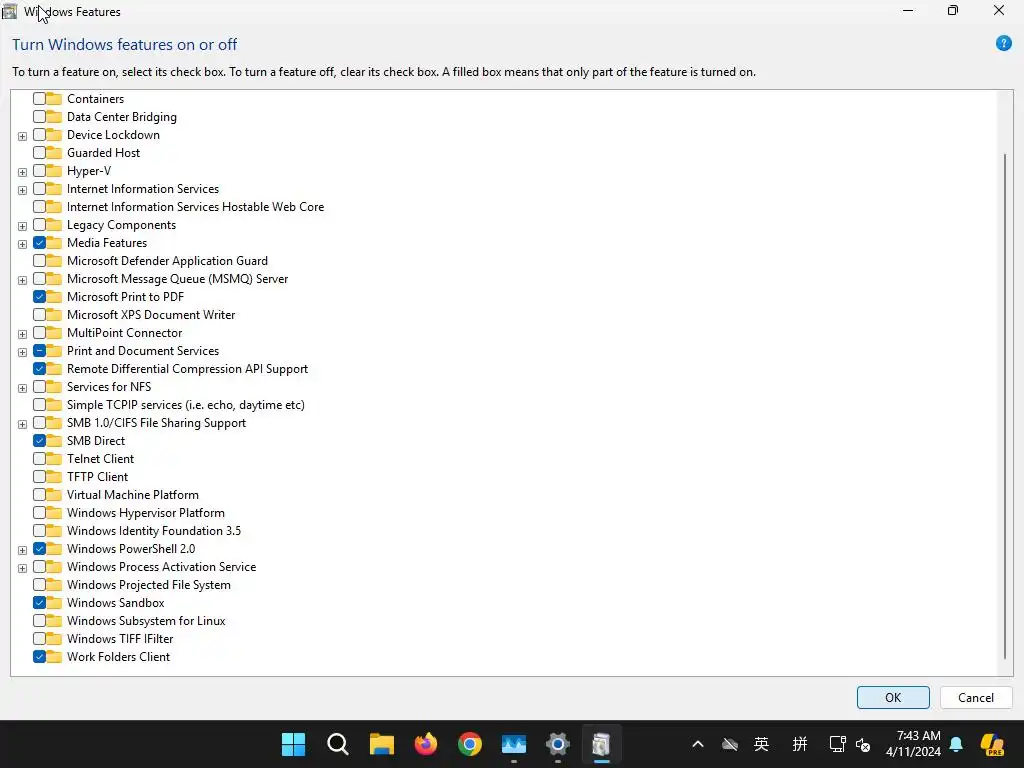Expand Legacy Components plus sign
The width and height of the screenshot is (1024, 768).
pyautogui.click(x=22, y=226)
